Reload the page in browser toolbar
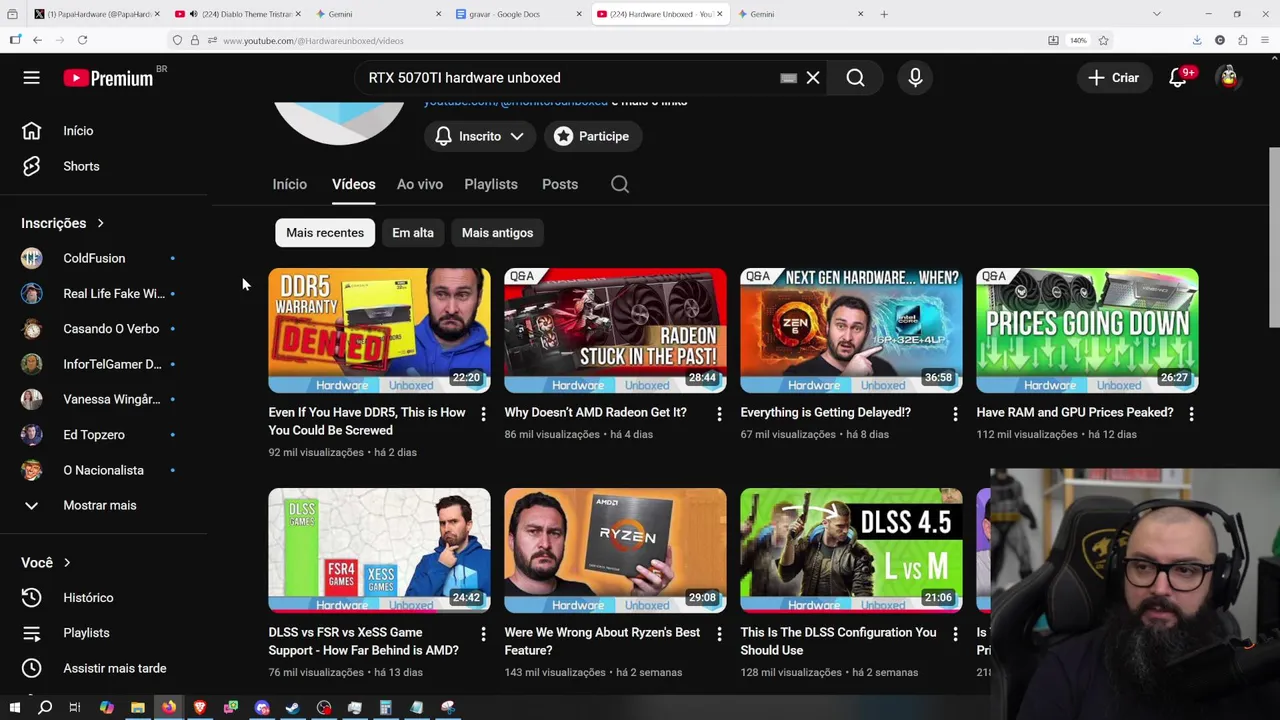The height and width of the screenshot is (720, 1280). 82,40
